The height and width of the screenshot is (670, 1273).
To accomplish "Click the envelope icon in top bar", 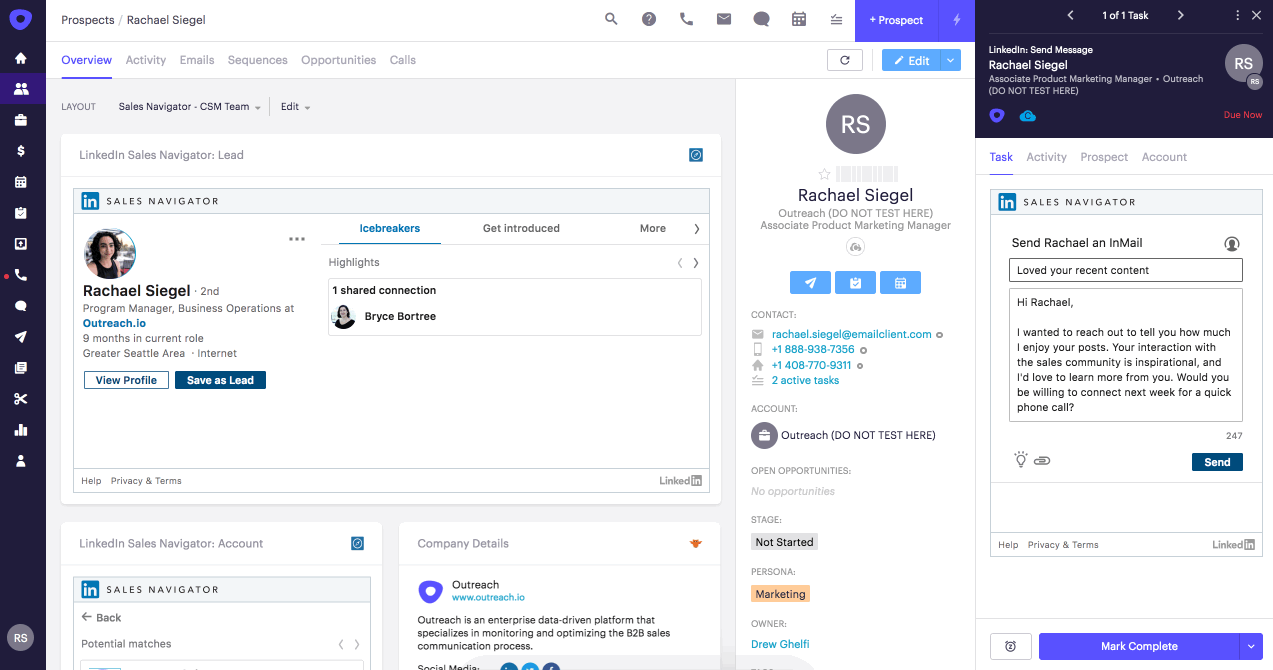I will pos(724,19).
